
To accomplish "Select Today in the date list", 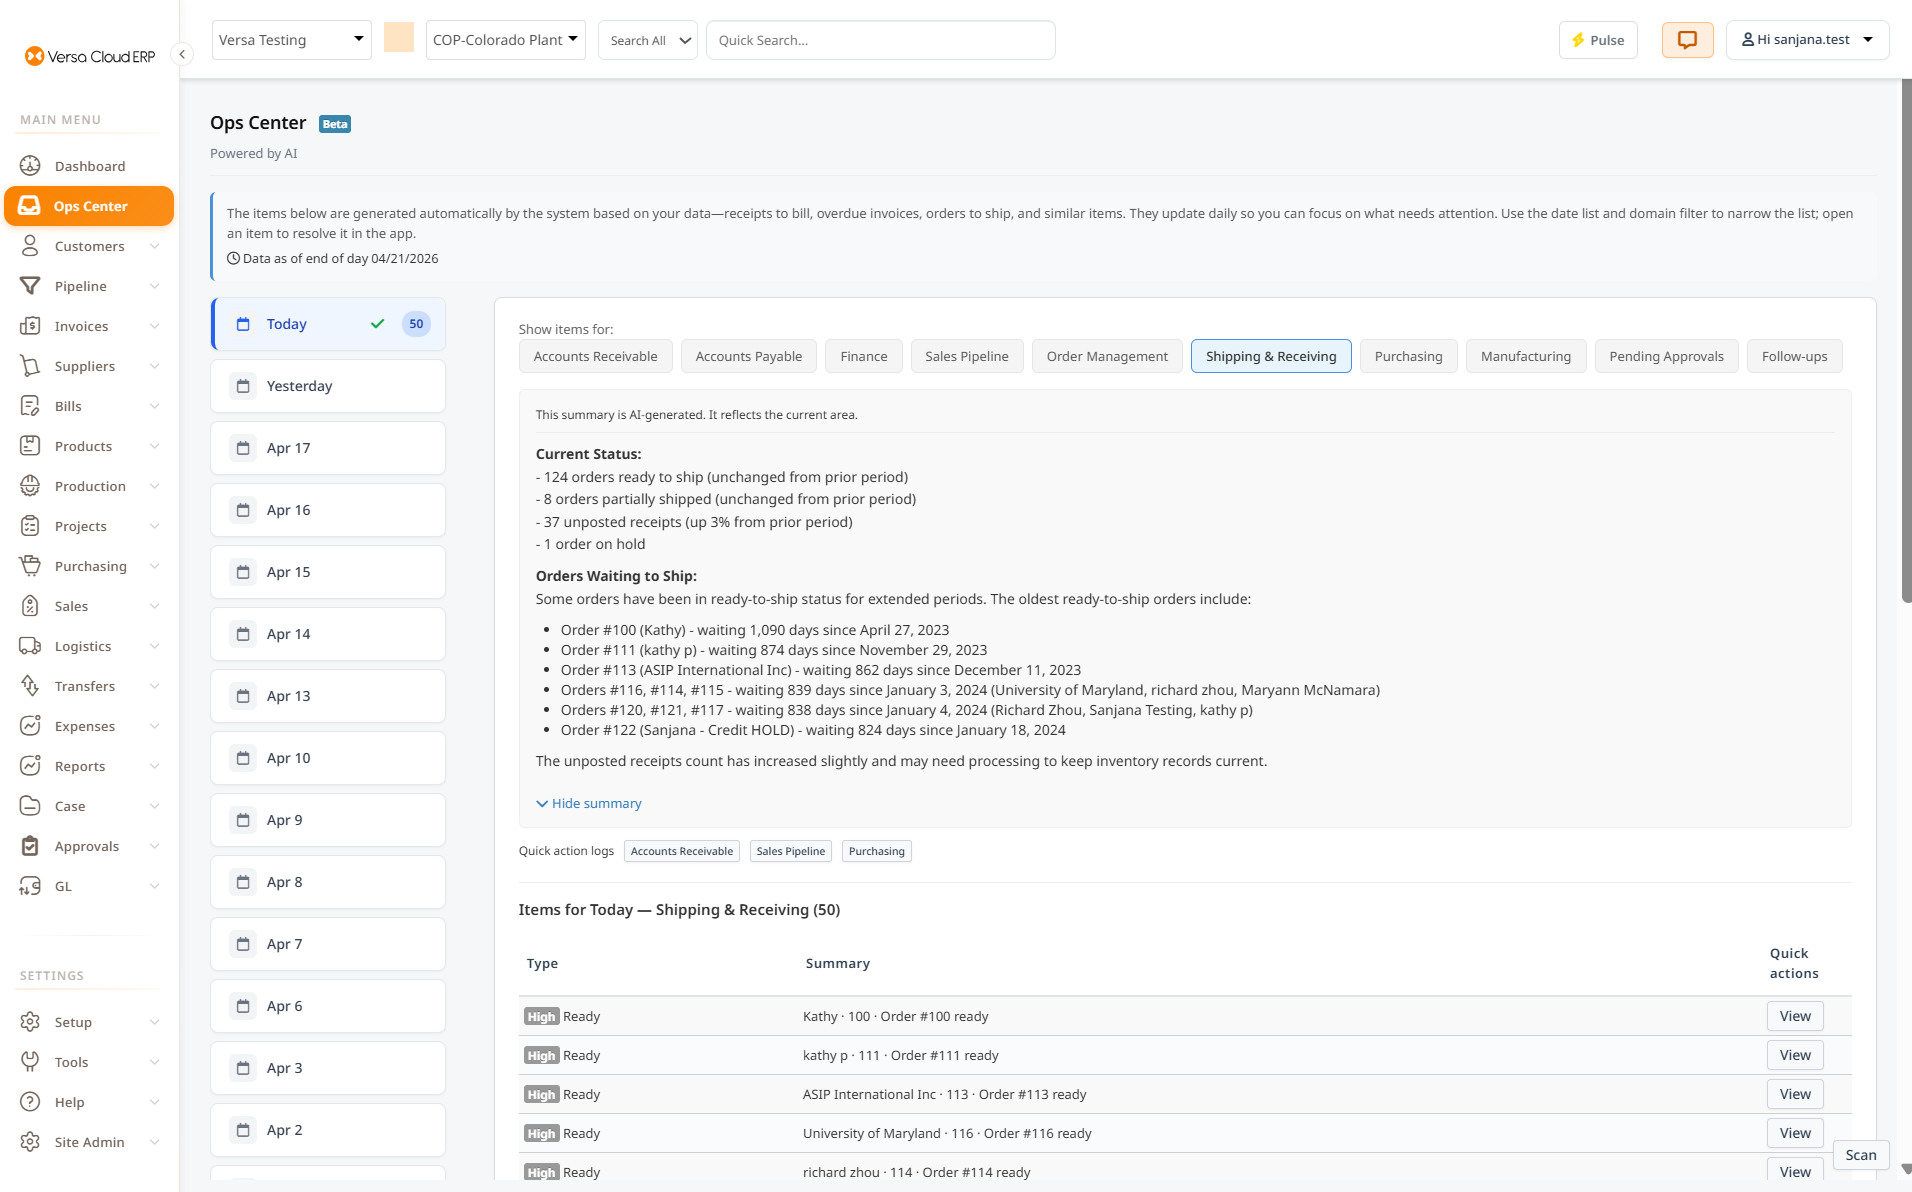I will [x=328, y=324].
